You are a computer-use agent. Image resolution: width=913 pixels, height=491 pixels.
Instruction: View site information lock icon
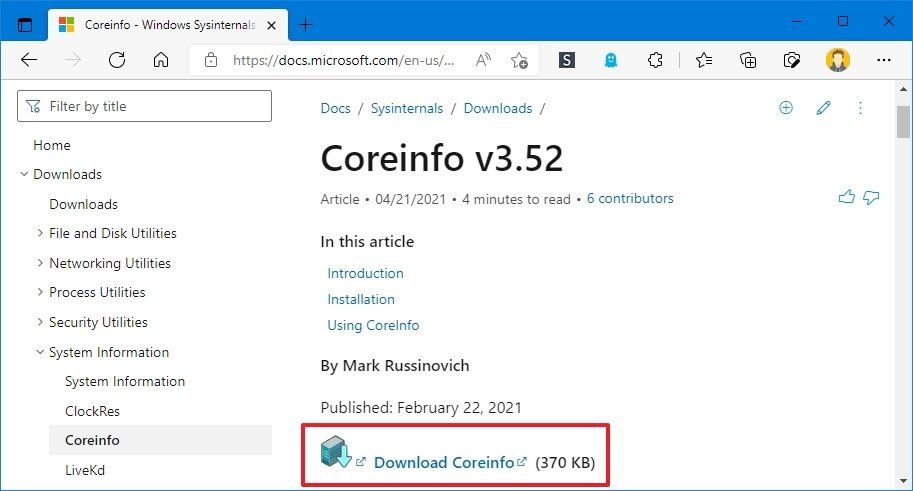coord(211,60)
